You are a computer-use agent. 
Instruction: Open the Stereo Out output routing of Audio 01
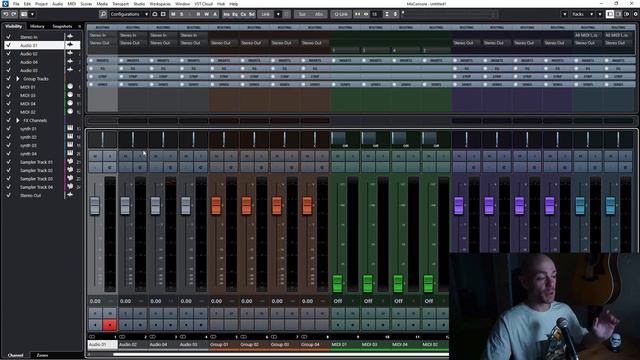[x=102, y=43]
